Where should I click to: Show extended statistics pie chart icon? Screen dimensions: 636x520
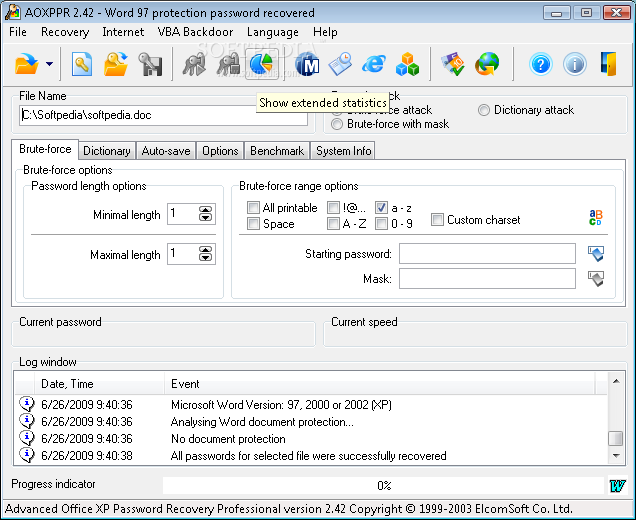[262, 64]
